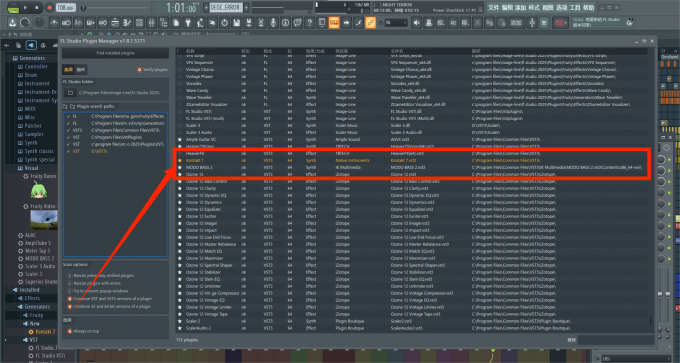The width and height of the screenshot is (680, 363).
Task: Click the download arrow icon in toolbar
Action: click(x=13, y=23)
